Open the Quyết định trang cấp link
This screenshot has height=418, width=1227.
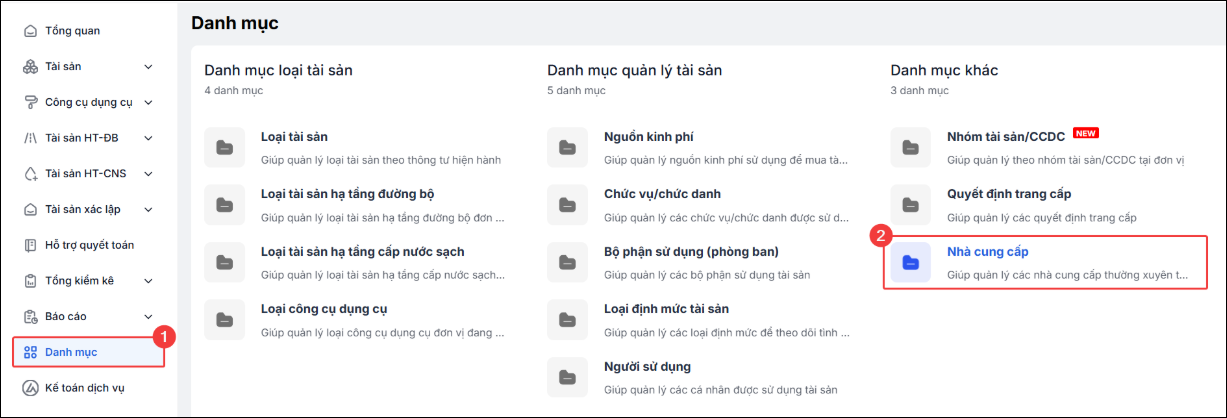click(x=1009, y=194)
